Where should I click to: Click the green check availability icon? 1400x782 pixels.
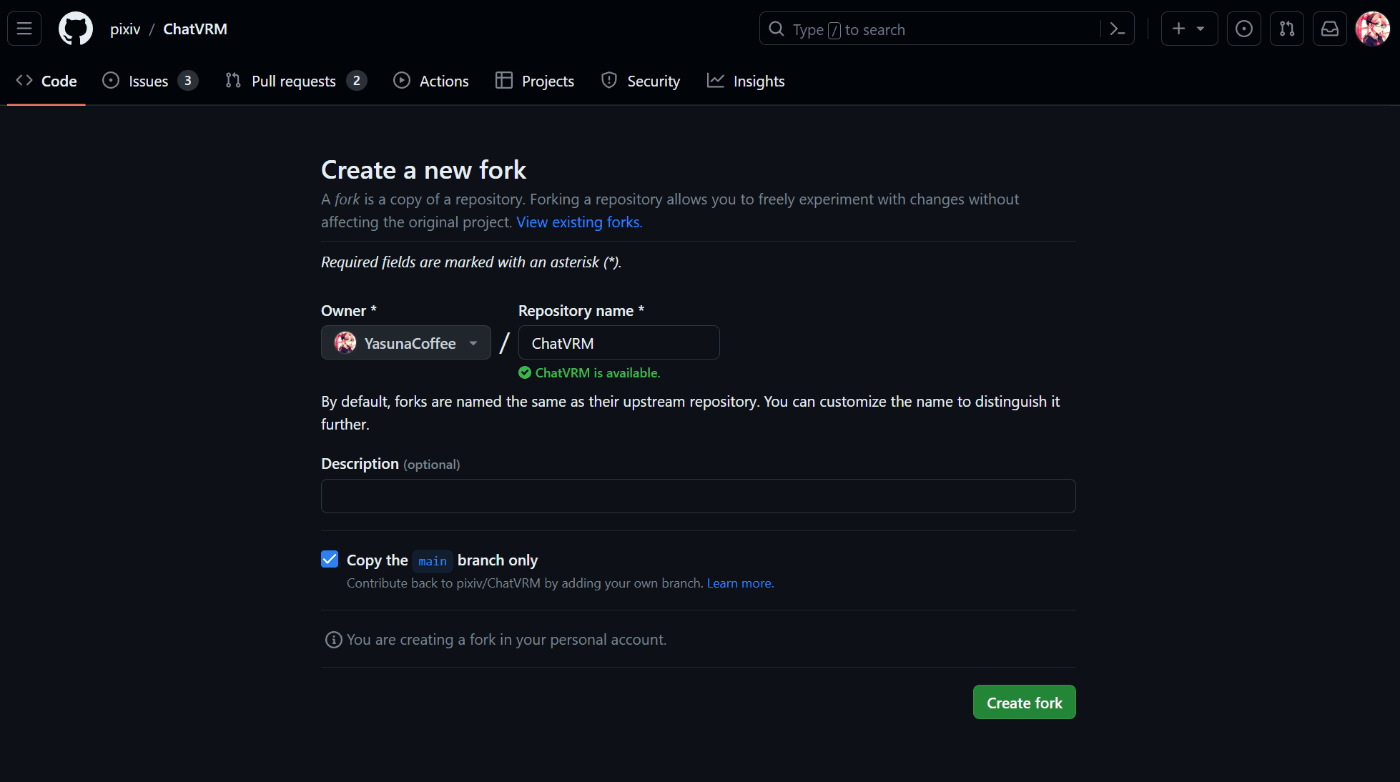click(525, 373)
